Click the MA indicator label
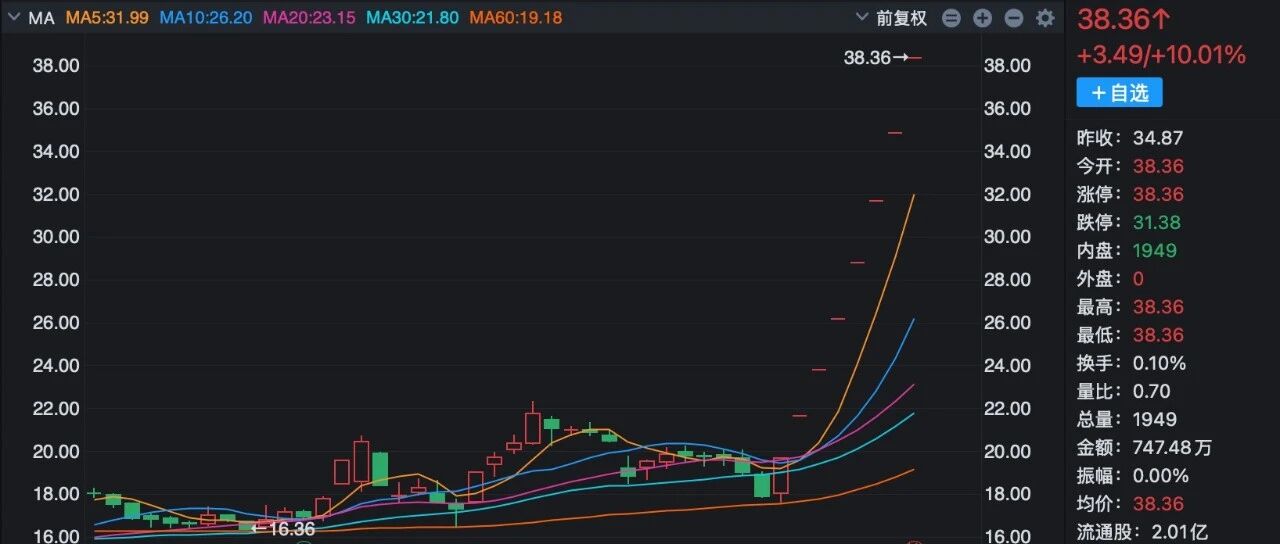This screenshot has height=544, width=1280. tap(41, 18)
